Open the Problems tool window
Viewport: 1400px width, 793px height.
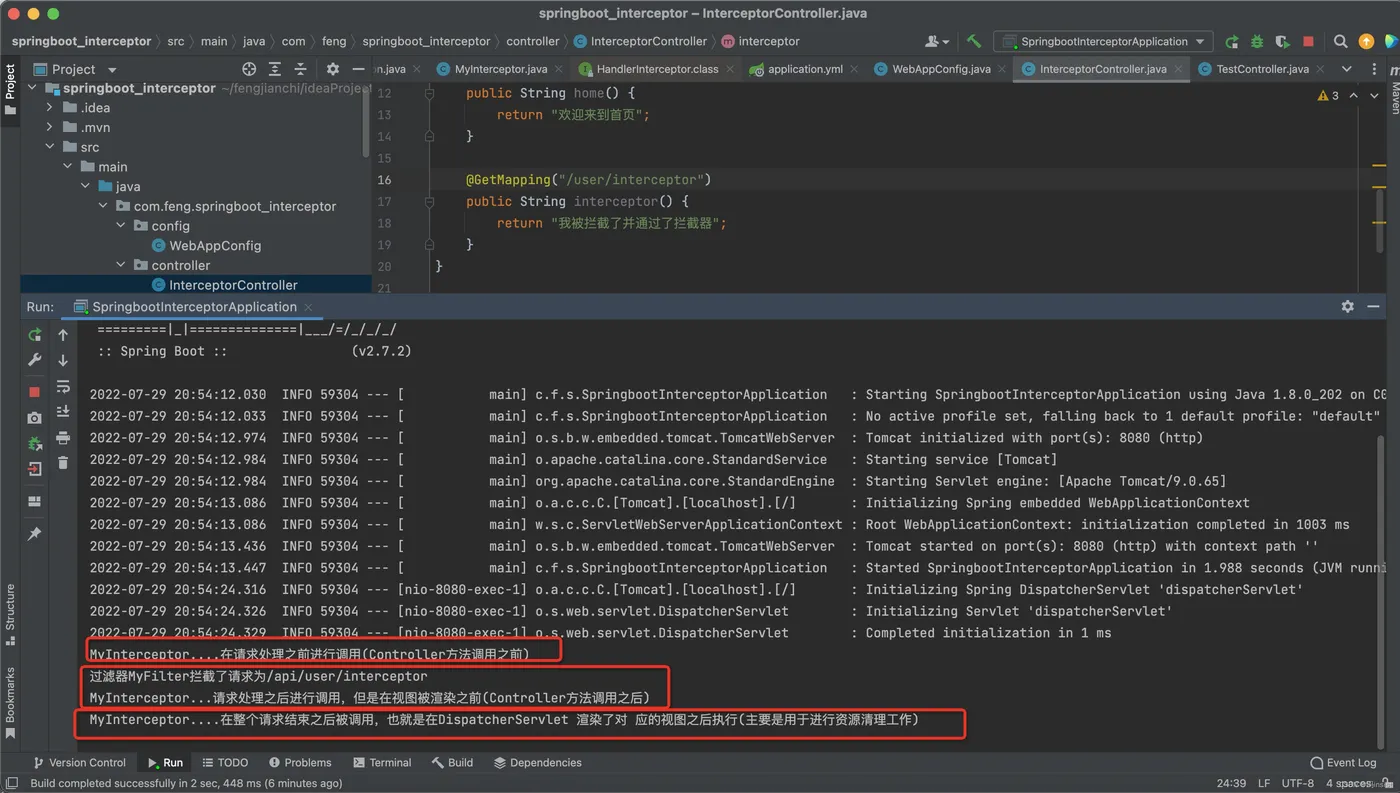tap(298, 762)
